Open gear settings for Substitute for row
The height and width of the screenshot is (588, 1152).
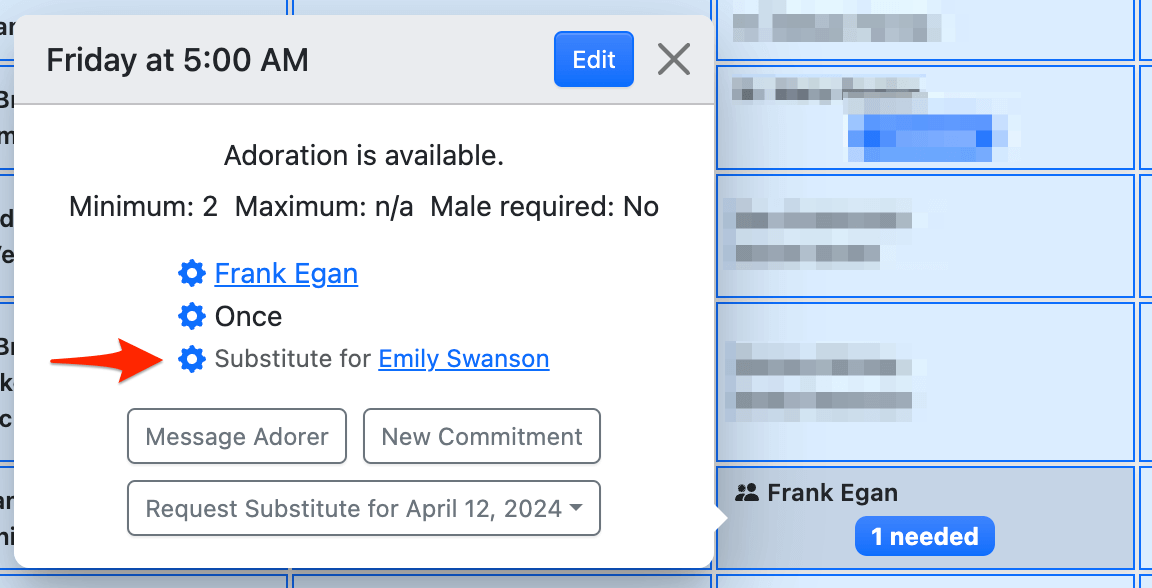pos(191,359)
